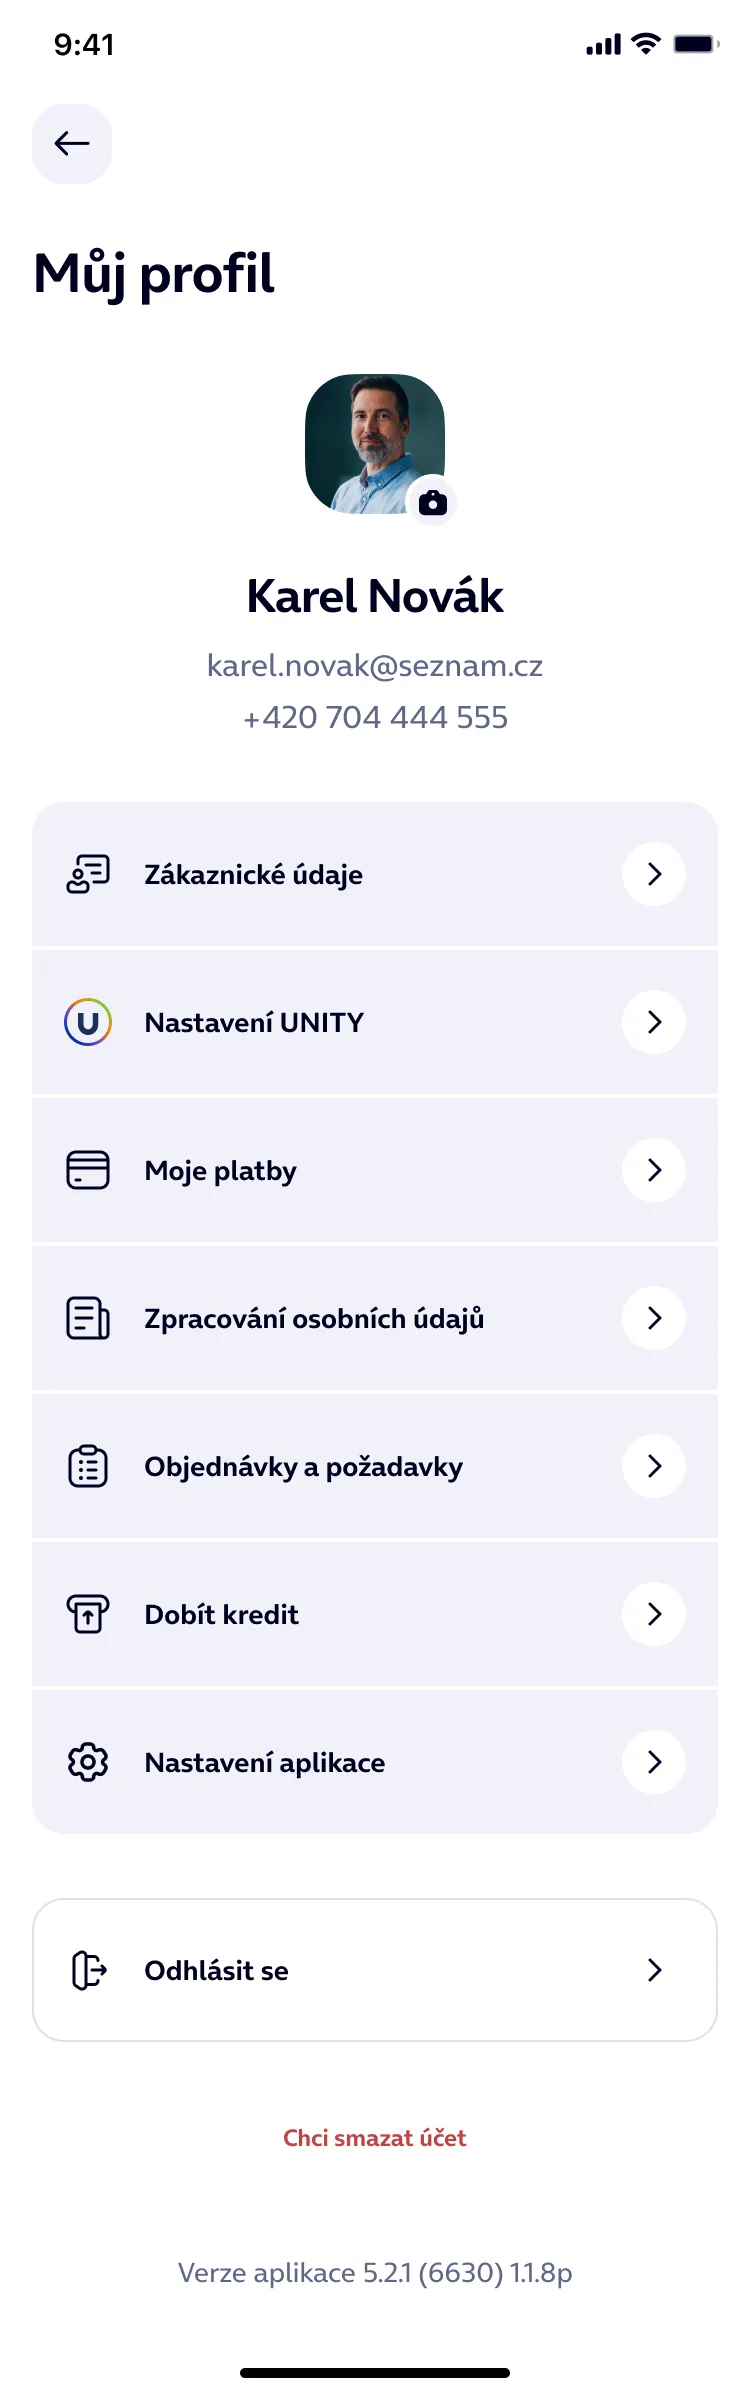Screen dimensions: 750x2394
Task: Expand Objednávky a požadavky with its chevron
Action: (653, 1466)
